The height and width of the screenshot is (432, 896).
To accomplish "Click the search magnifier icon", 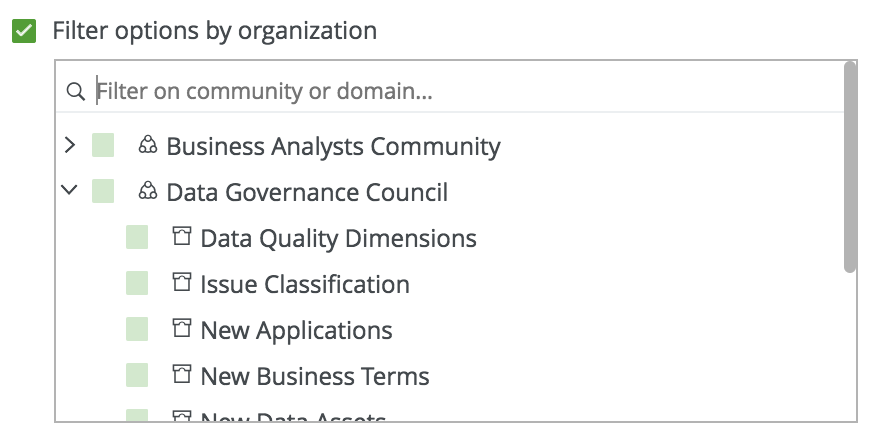I will (75, 92).
